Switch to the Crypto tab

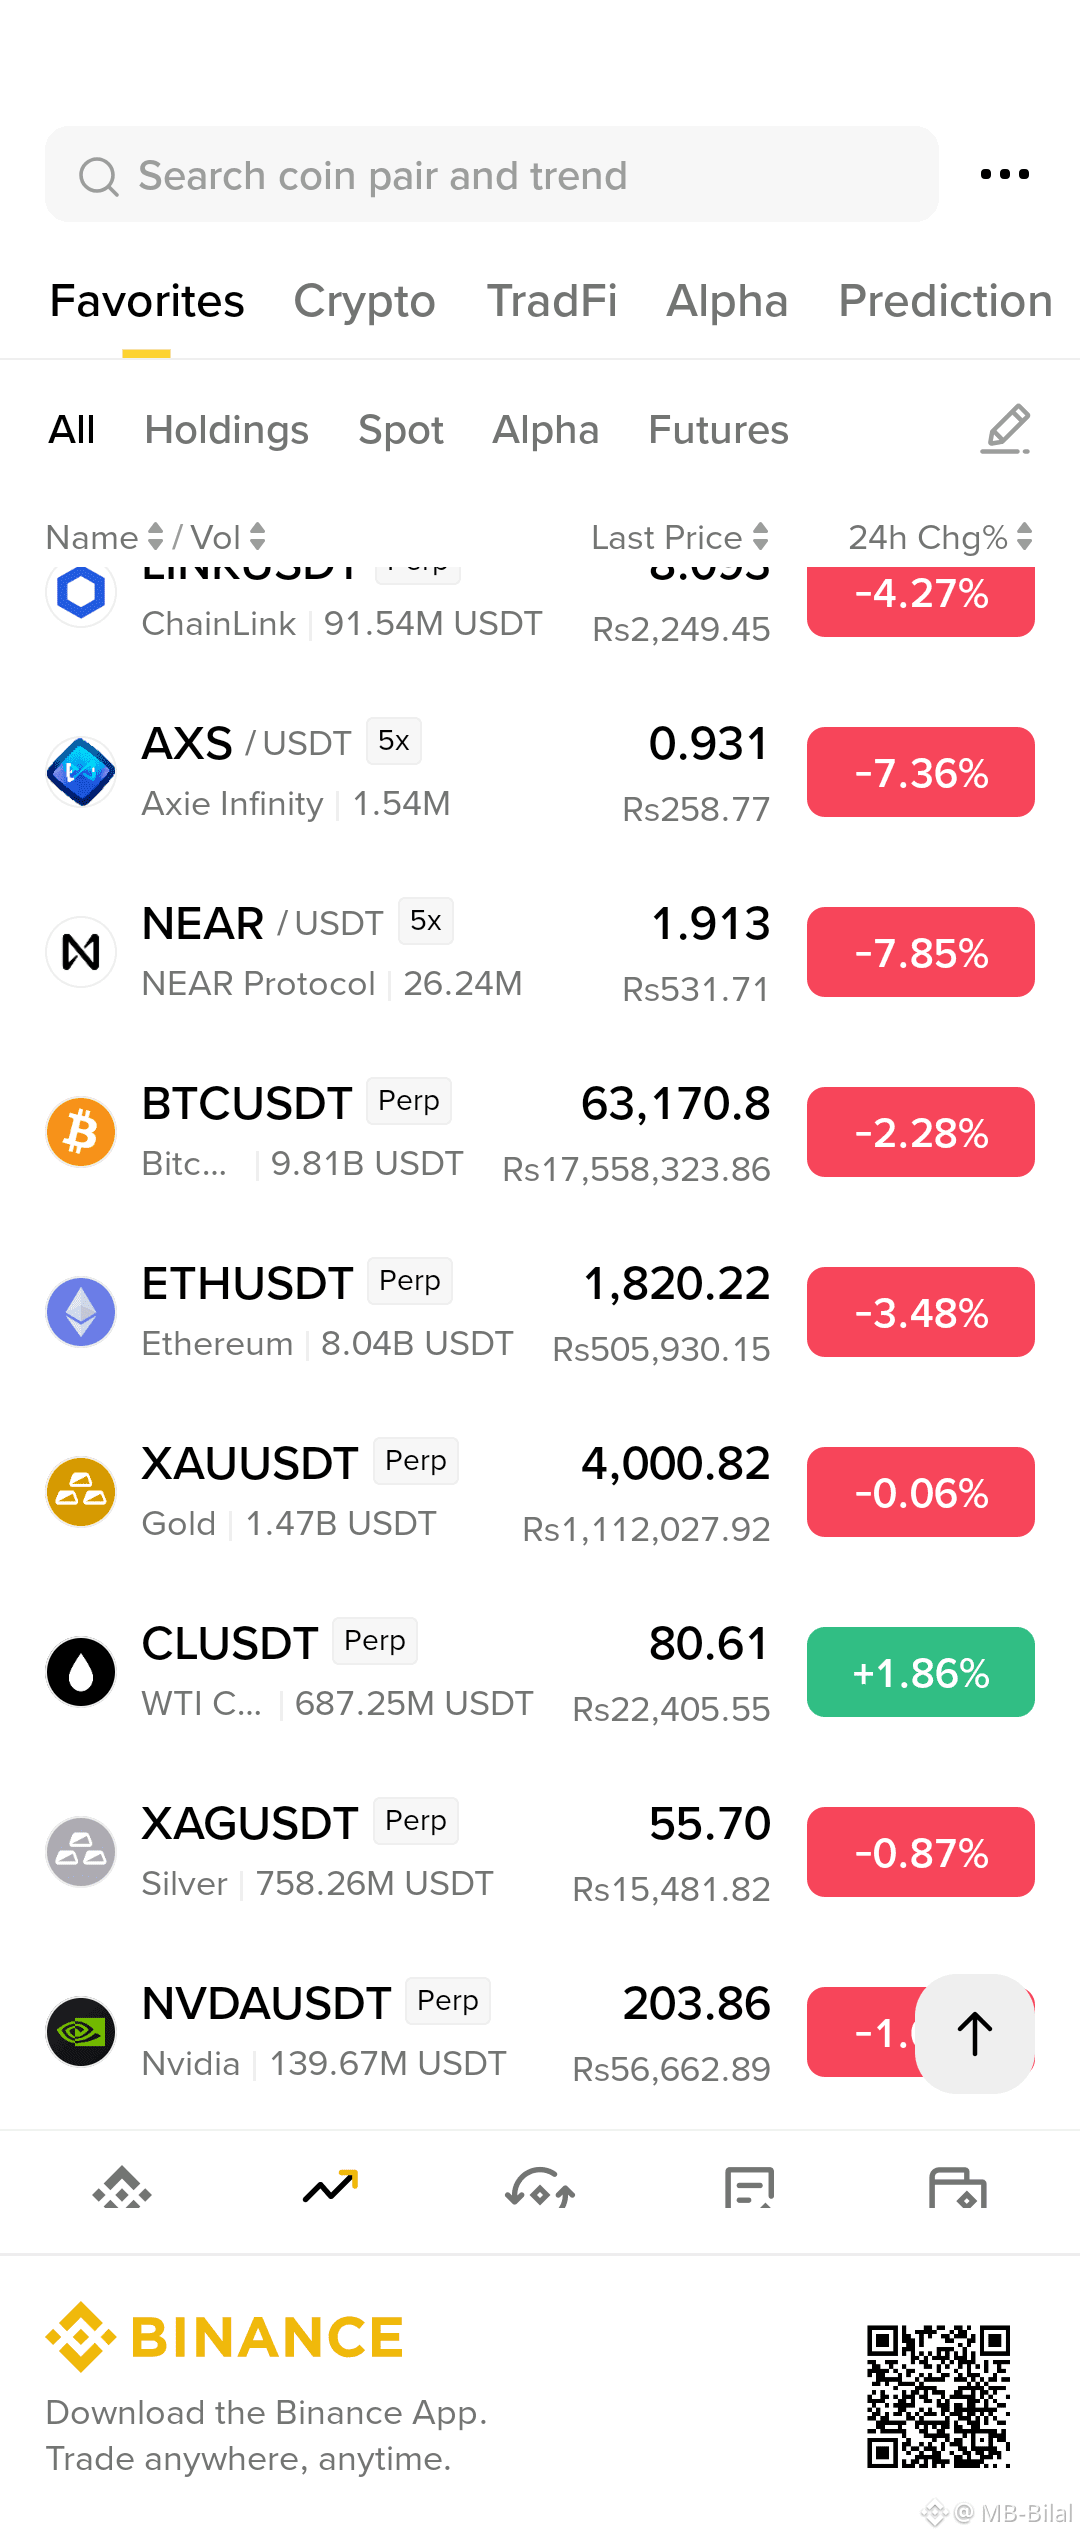[x=364, y=301]
